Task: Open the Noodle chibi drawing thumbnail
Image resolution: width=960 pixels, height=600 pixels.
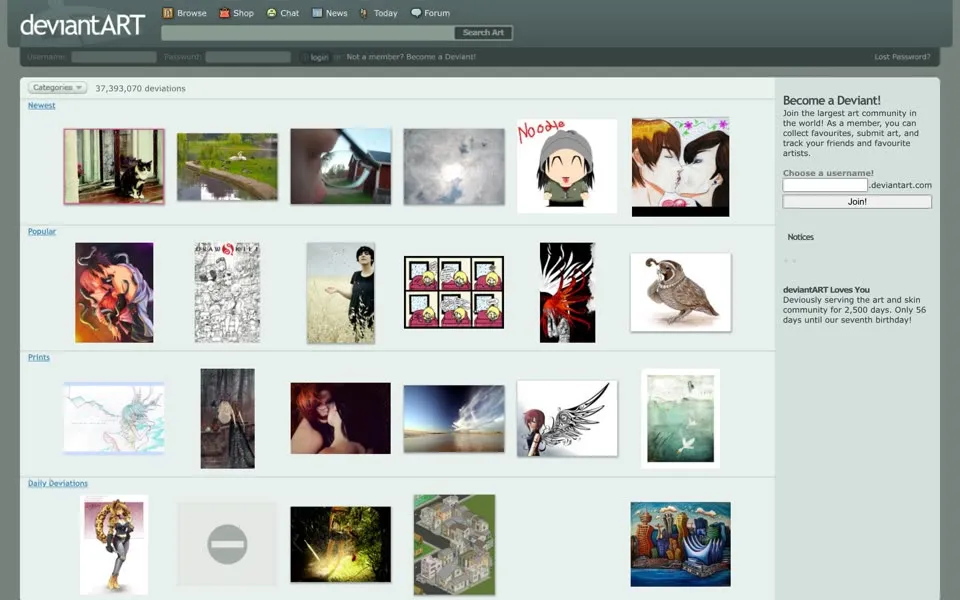Action: pyautogui.click(x=567, y=167)
